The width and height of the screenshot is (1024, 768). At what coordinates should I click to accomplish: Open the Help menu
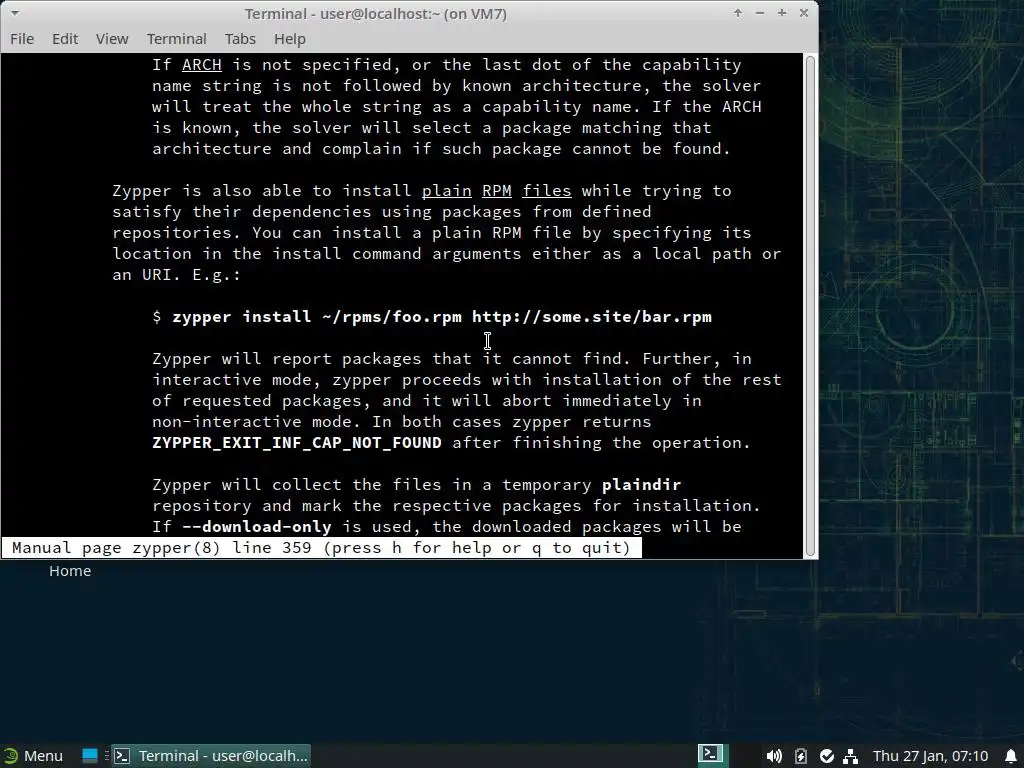[289, 39]
